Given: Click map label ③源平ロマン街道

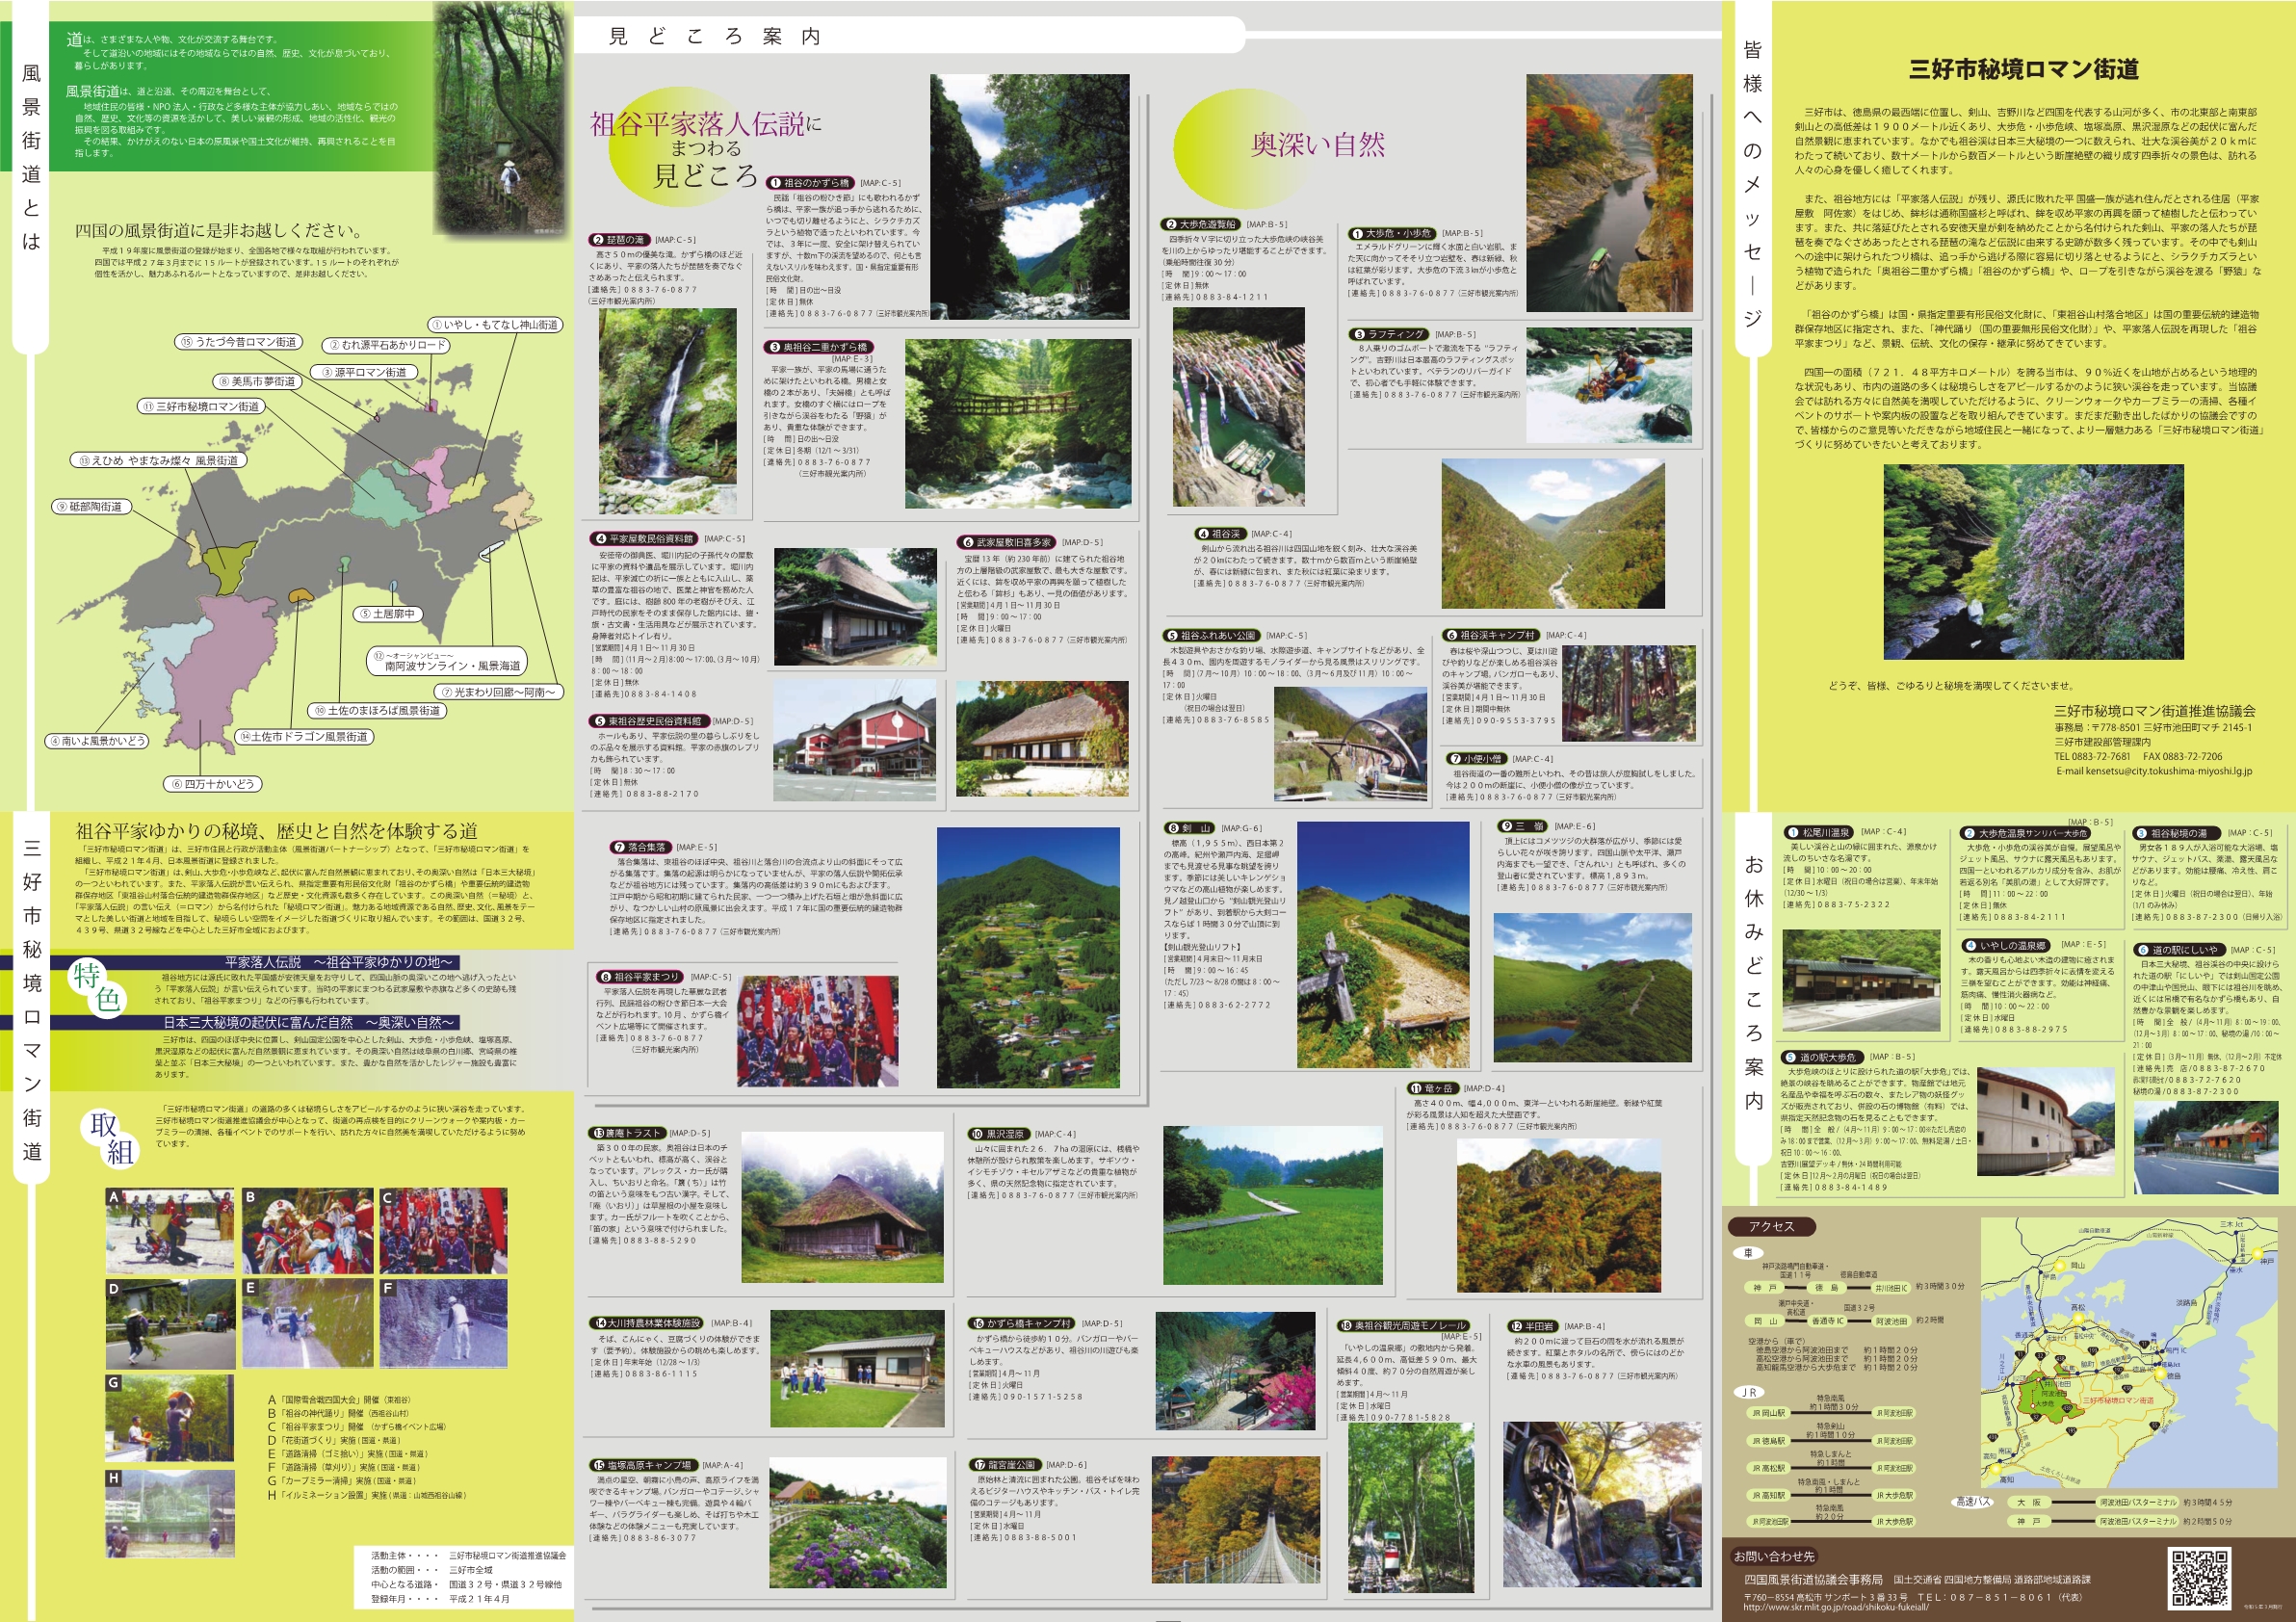Looking at the screenshot, I should click(363, 372).
